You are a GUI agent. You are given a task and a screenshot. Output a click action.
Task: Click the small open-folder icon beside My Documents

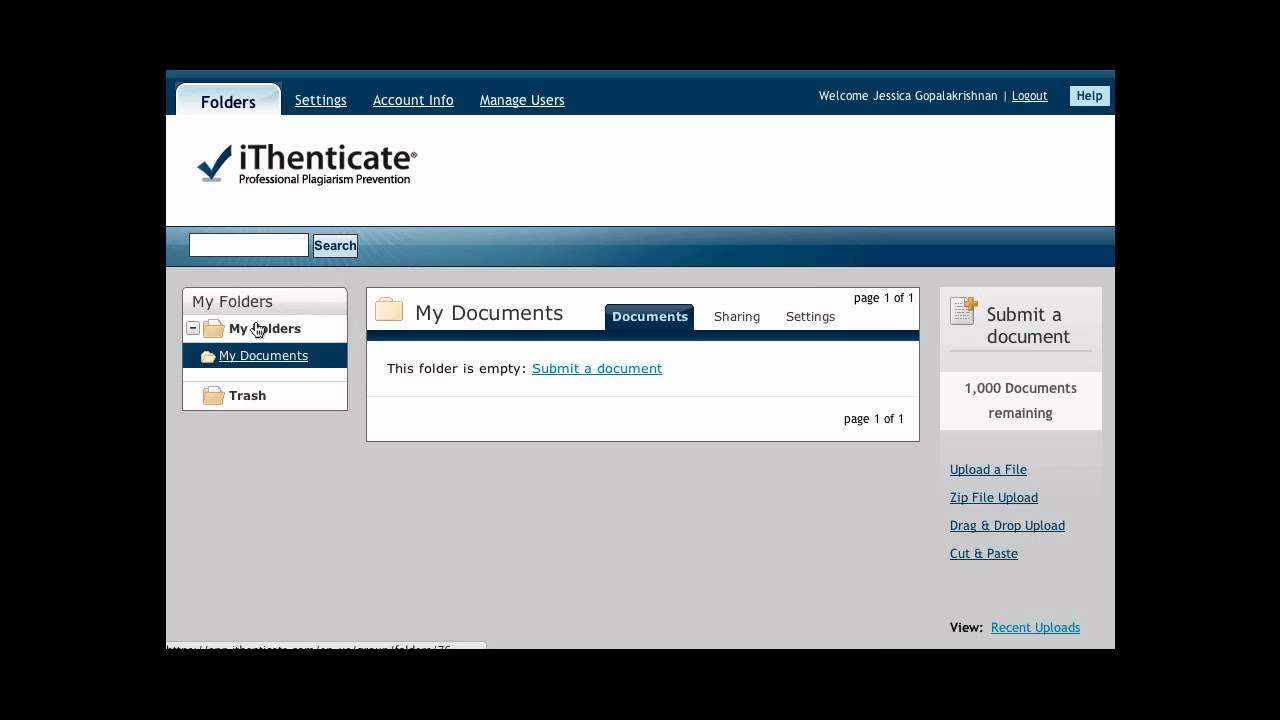208,357
